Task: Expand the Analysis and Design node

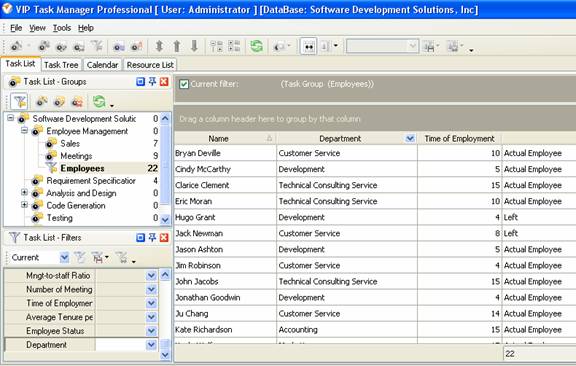Action: coord(24,192)
